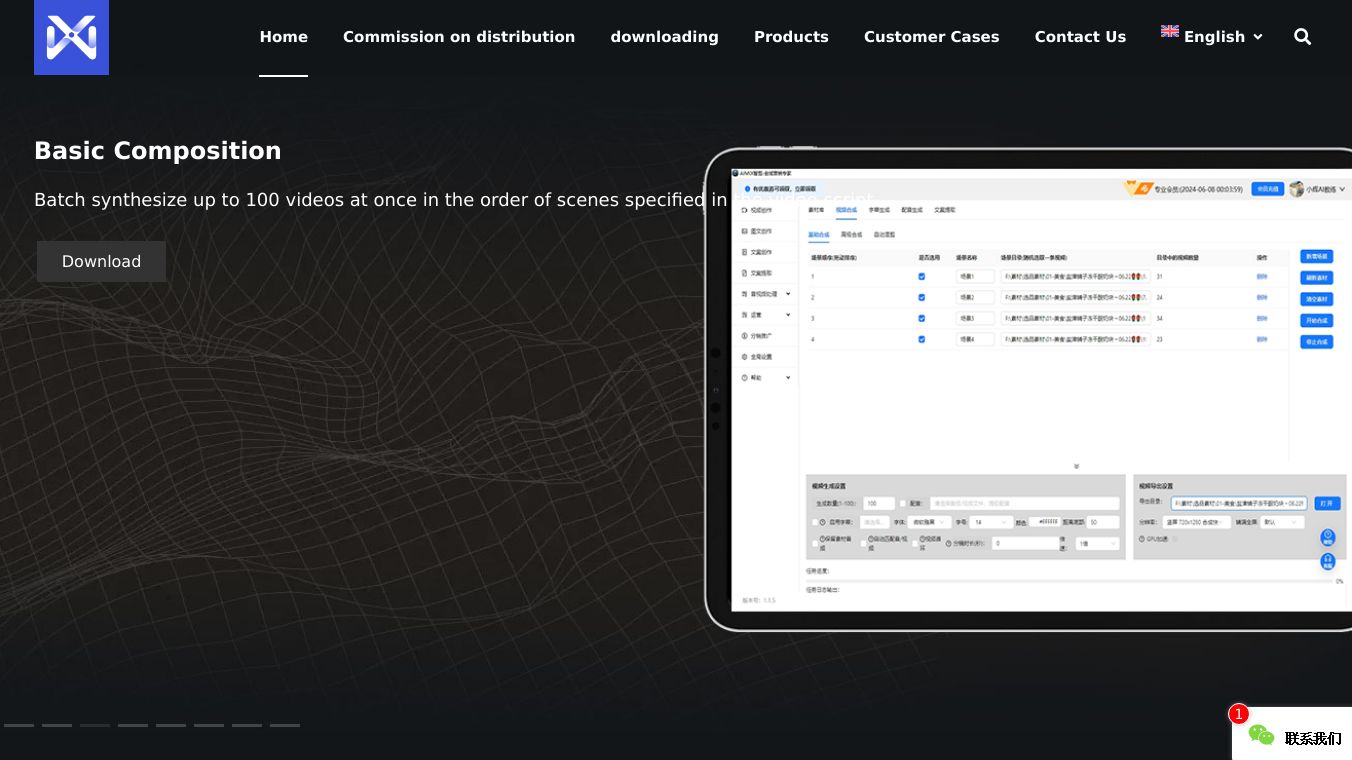Image resolution: width=1352 pixels, height=760 pixels.
Task: Toggle the checkbox in scene row 3
Action: coord(921,318)
